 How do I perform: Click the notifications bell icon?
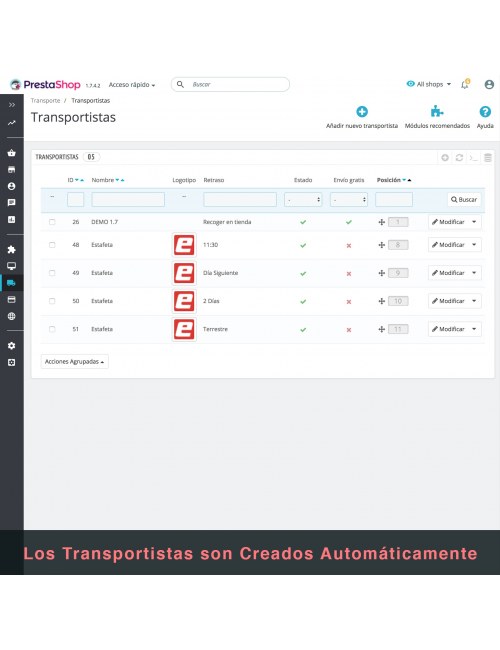465,84
